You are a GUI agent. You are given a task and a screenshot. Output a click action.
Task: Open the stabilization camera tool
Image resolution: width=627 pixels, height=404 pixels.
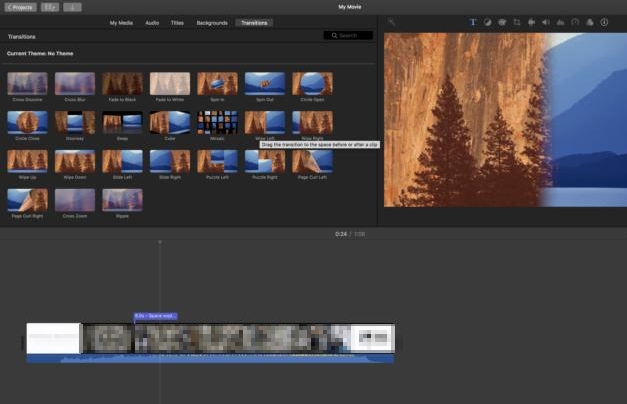pyautogui.click(x=531, y=22)
